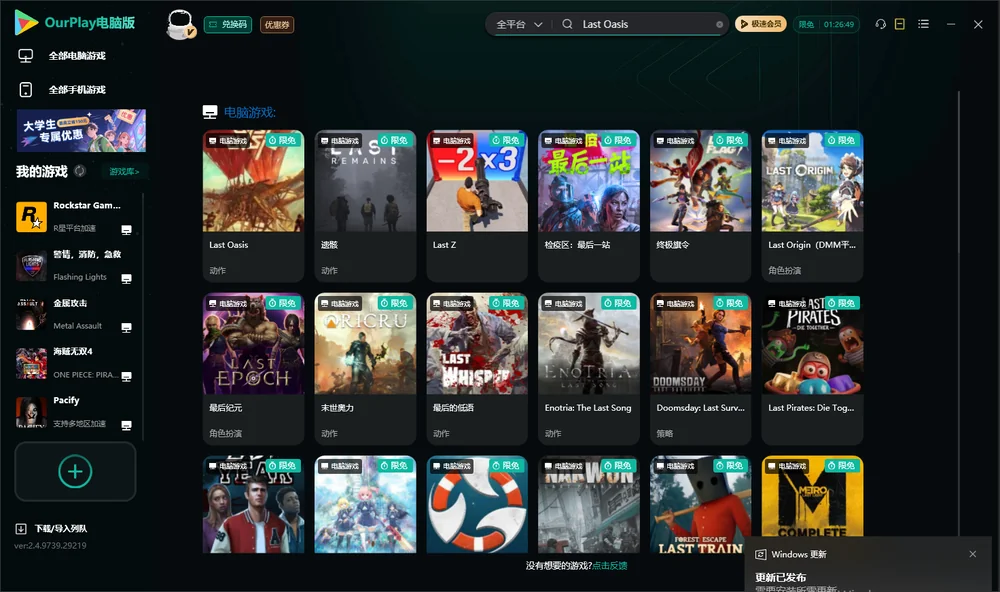Open the 终极旗令 game card

(700, 206)
